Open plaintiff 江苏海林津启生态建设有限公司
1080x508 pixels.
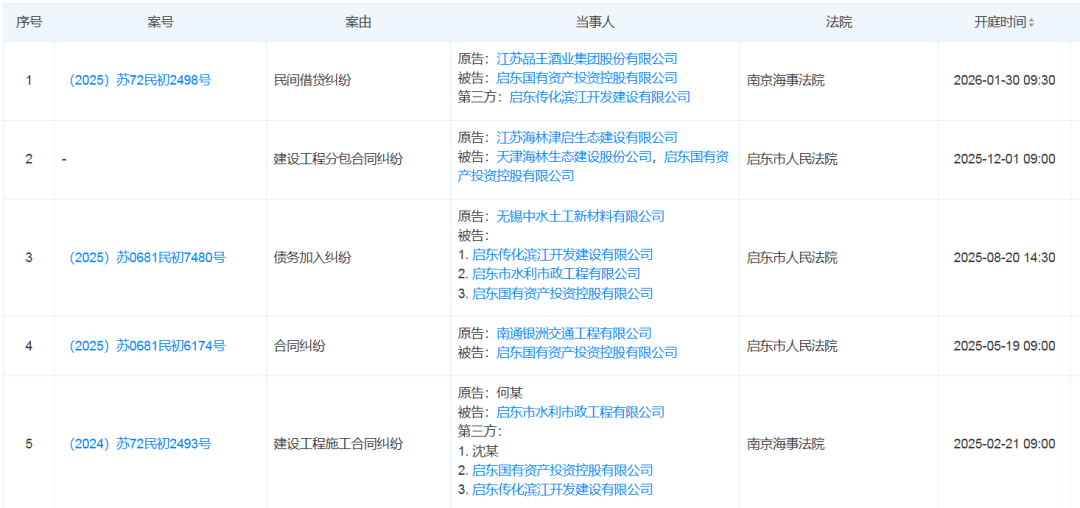pyautogui.click(x=587, y=138)
